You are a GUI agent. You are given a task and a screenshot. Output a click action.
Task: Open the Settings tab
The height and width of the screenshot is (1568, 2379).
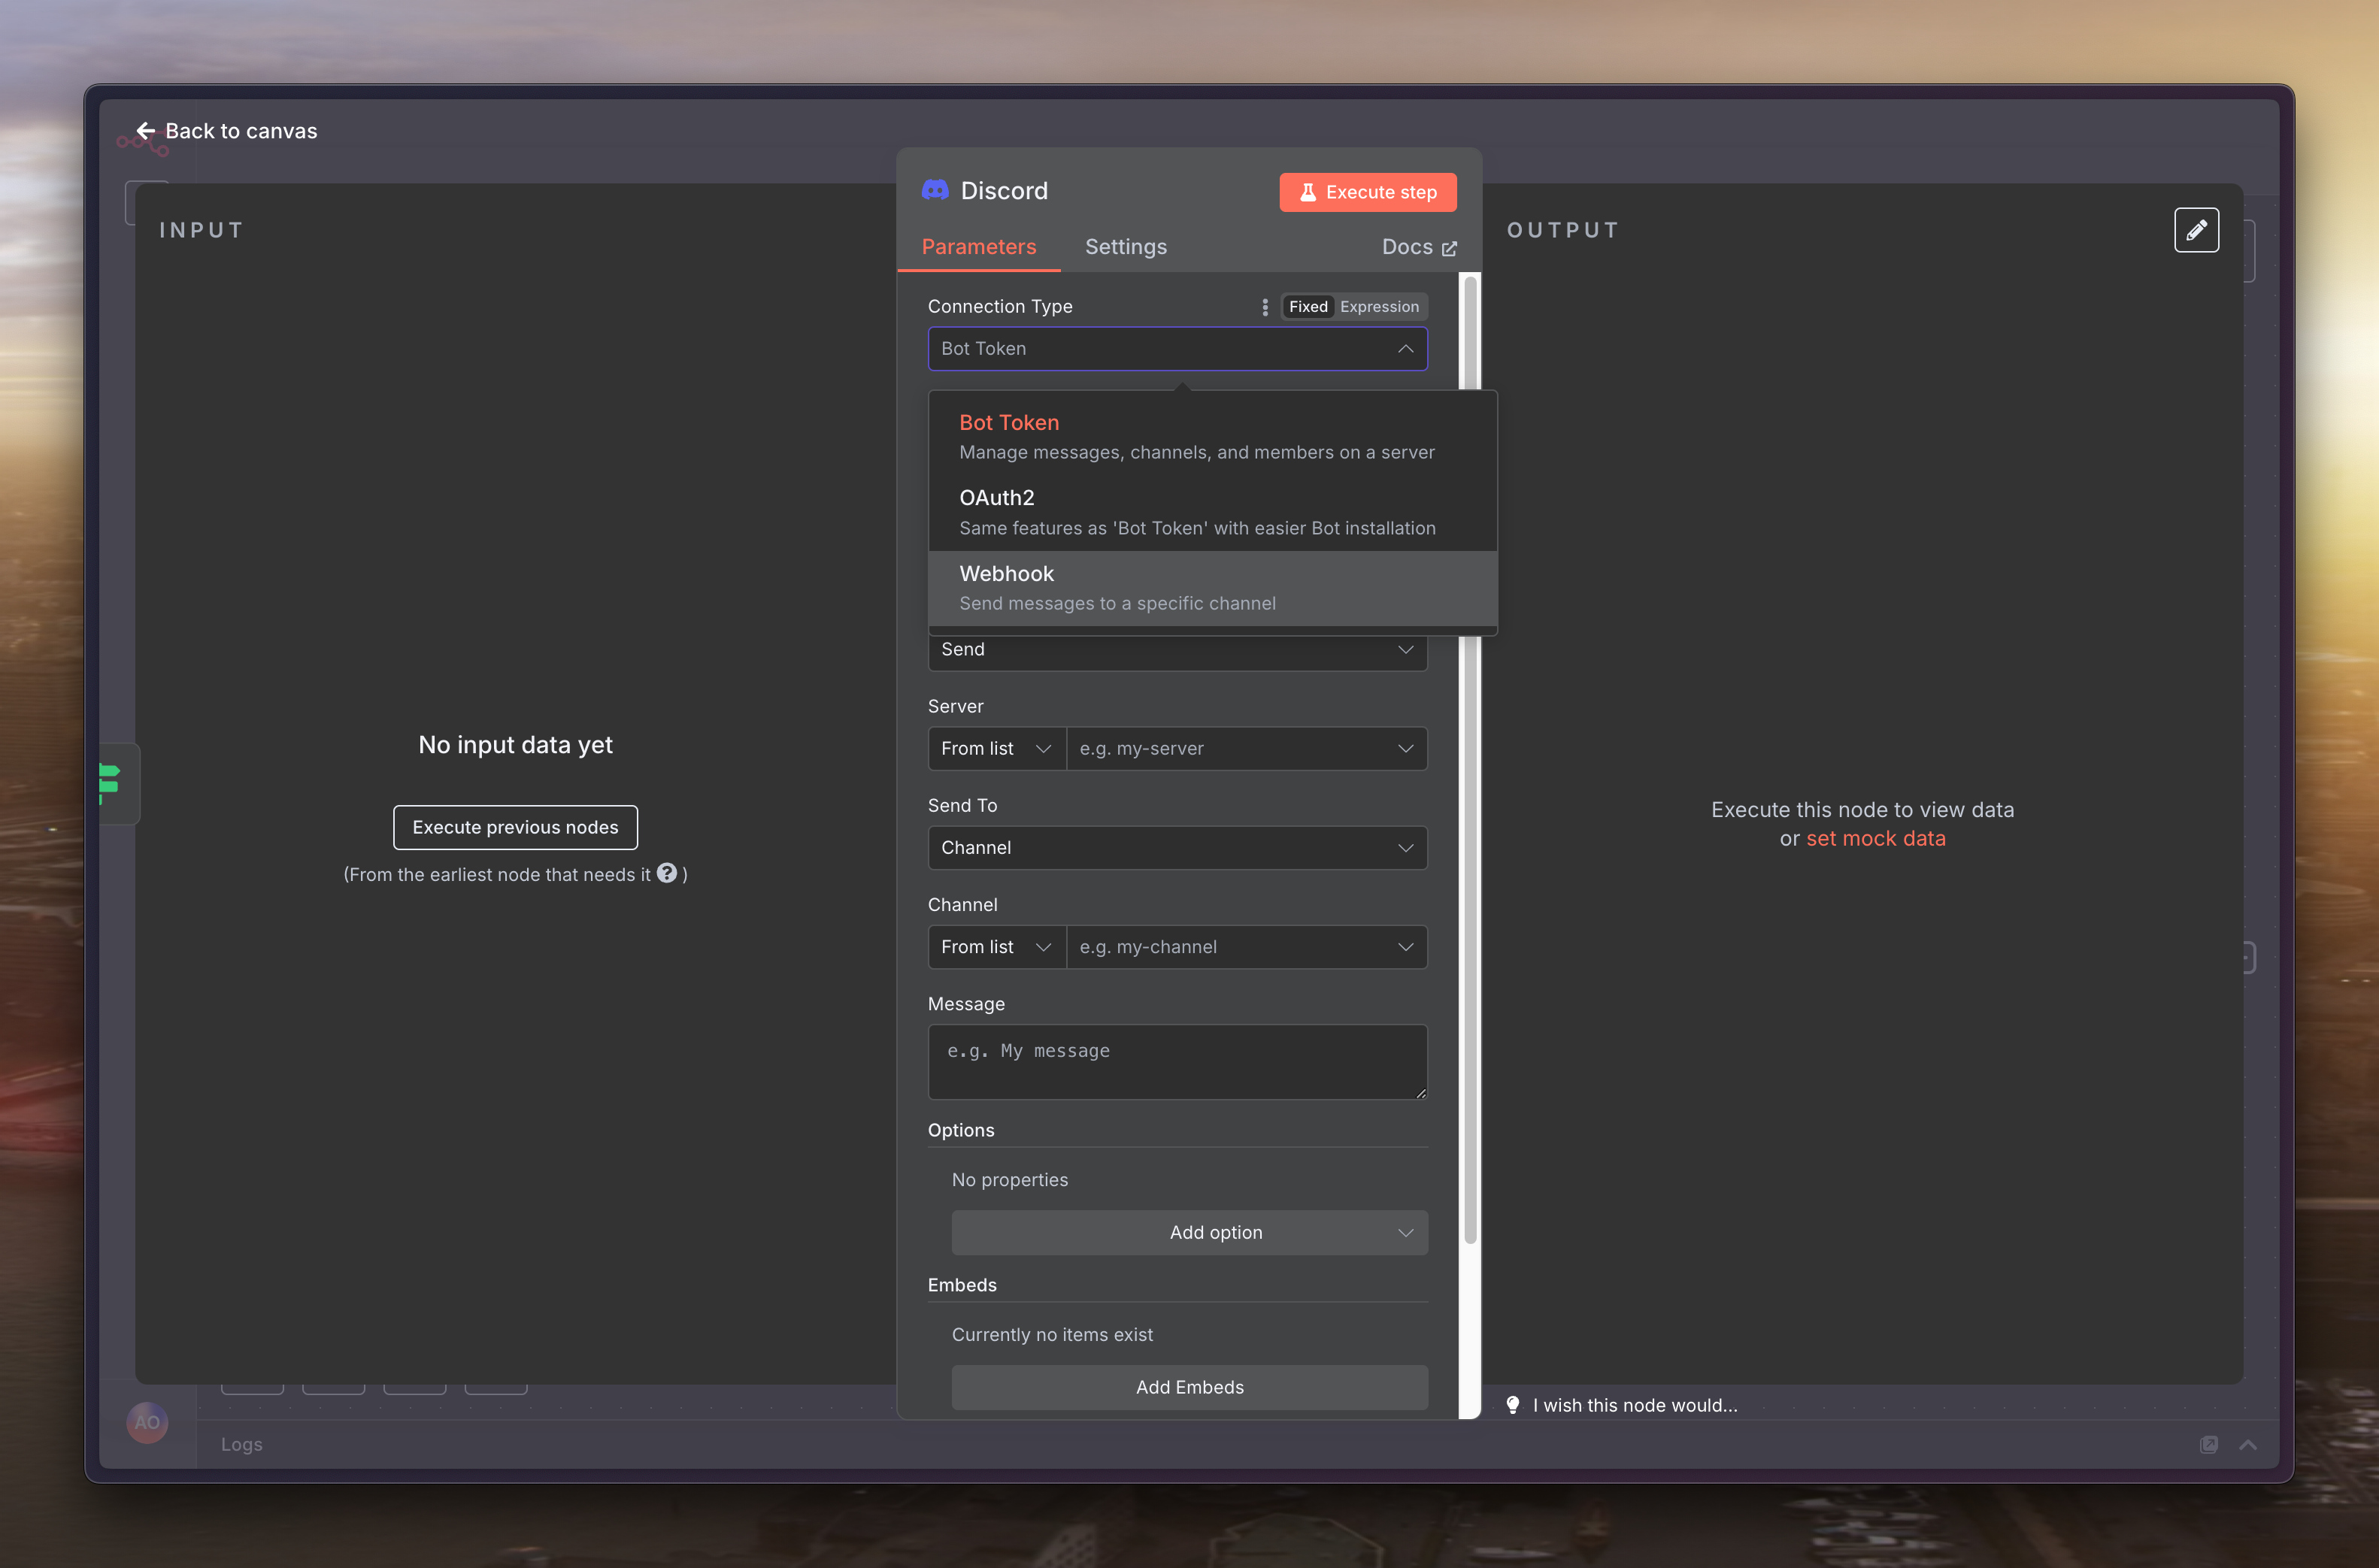point(1125,247)
